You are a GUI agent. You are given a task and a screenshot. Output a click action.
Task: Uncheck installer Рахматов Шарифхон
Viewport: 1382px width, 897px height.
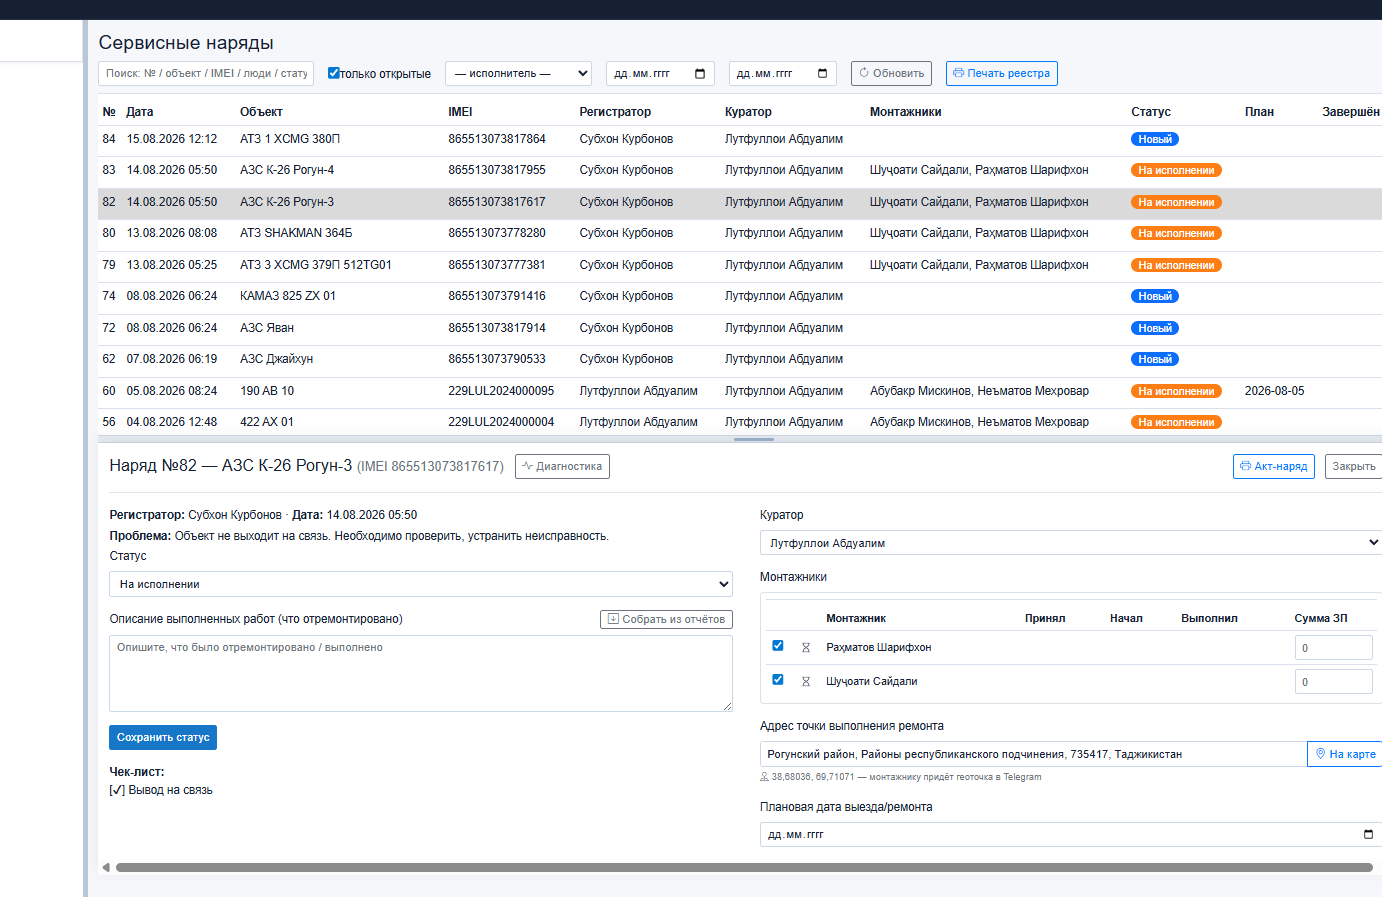coord(778,646)
